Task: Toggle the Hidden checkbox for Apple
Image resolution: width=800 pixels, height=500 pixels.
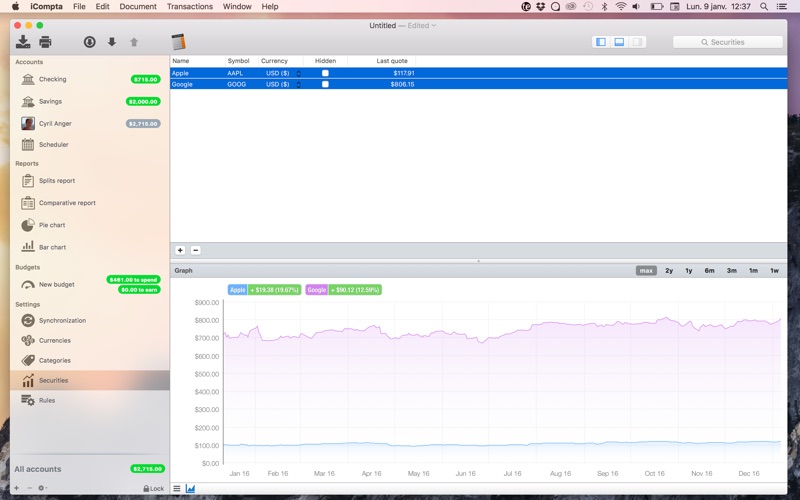Action: (x=325, y=73)
